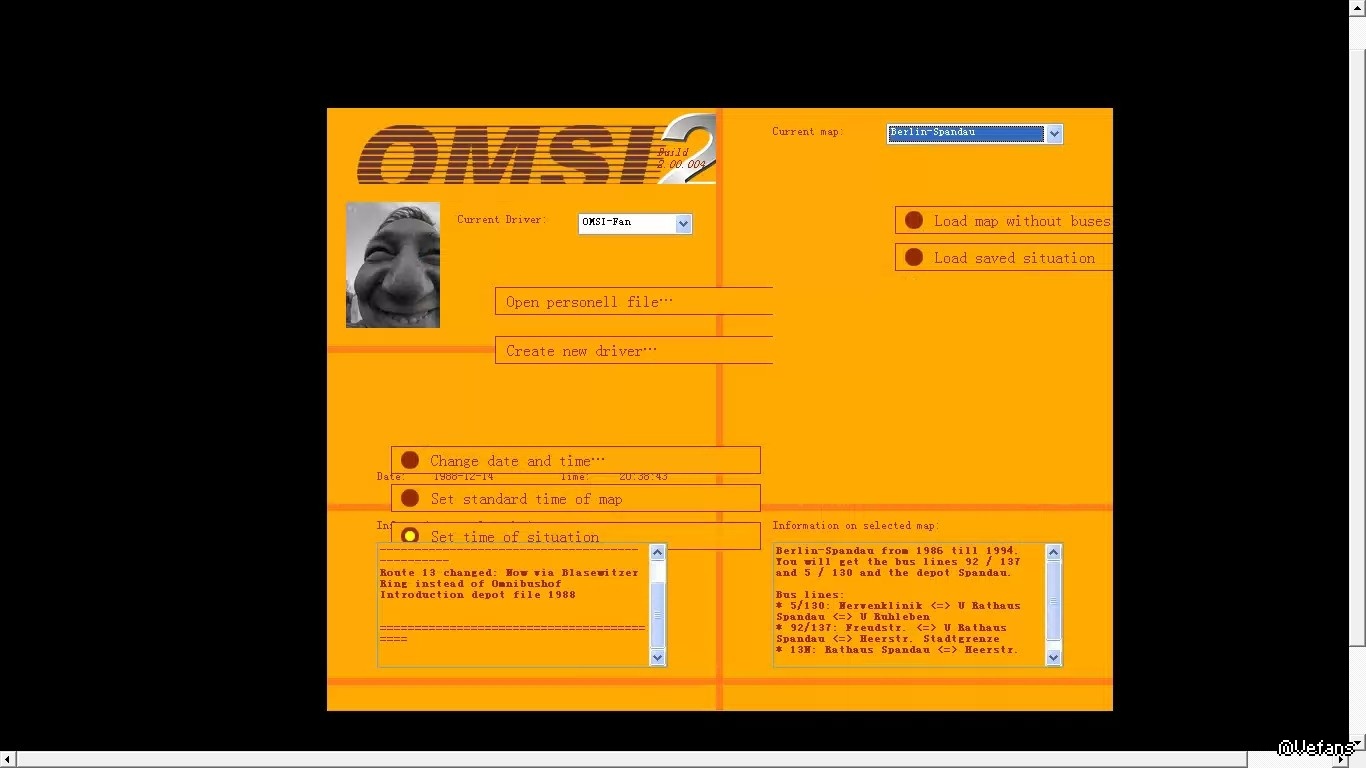Click the window horizontal scrollbar thumb
The width and height of the screenshot is (1366, 768).
tap(632, 760)
